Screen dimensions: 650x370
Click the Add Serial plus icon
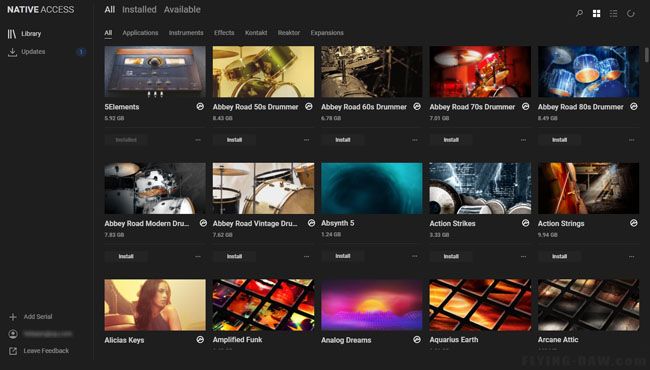pyautogui.click(x=13, y=317)
